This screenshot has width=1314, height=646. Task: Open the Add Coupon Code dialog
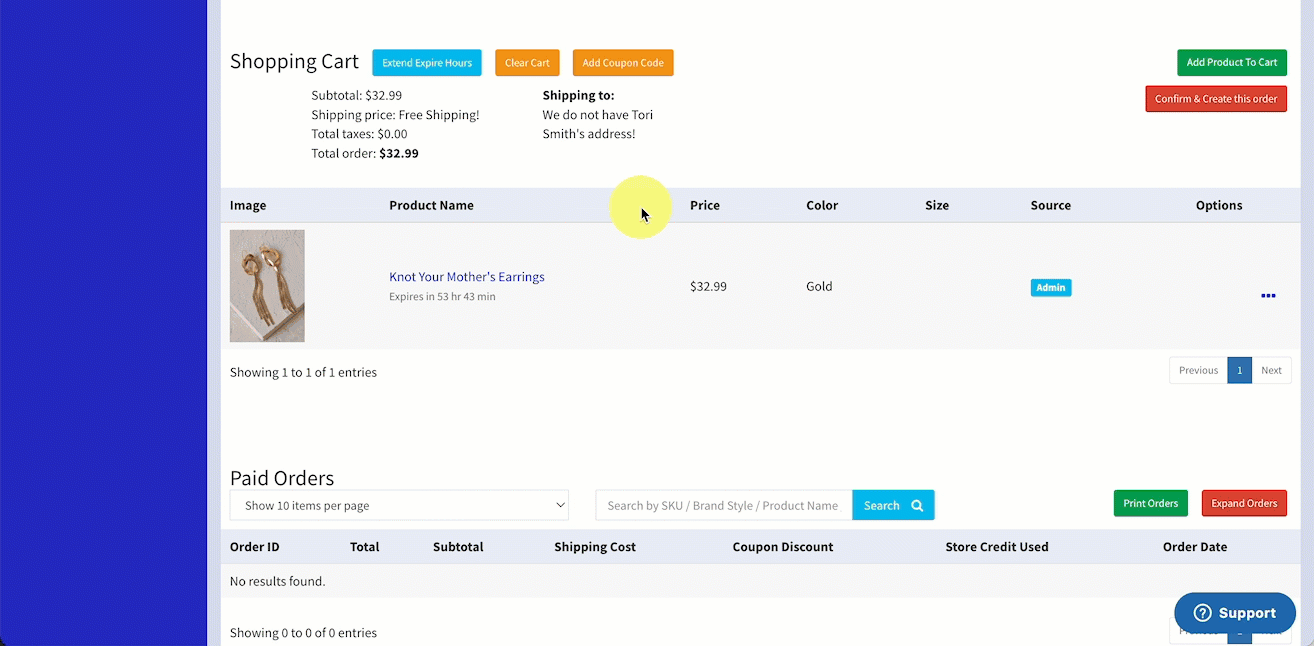click(x=623, y=63)
